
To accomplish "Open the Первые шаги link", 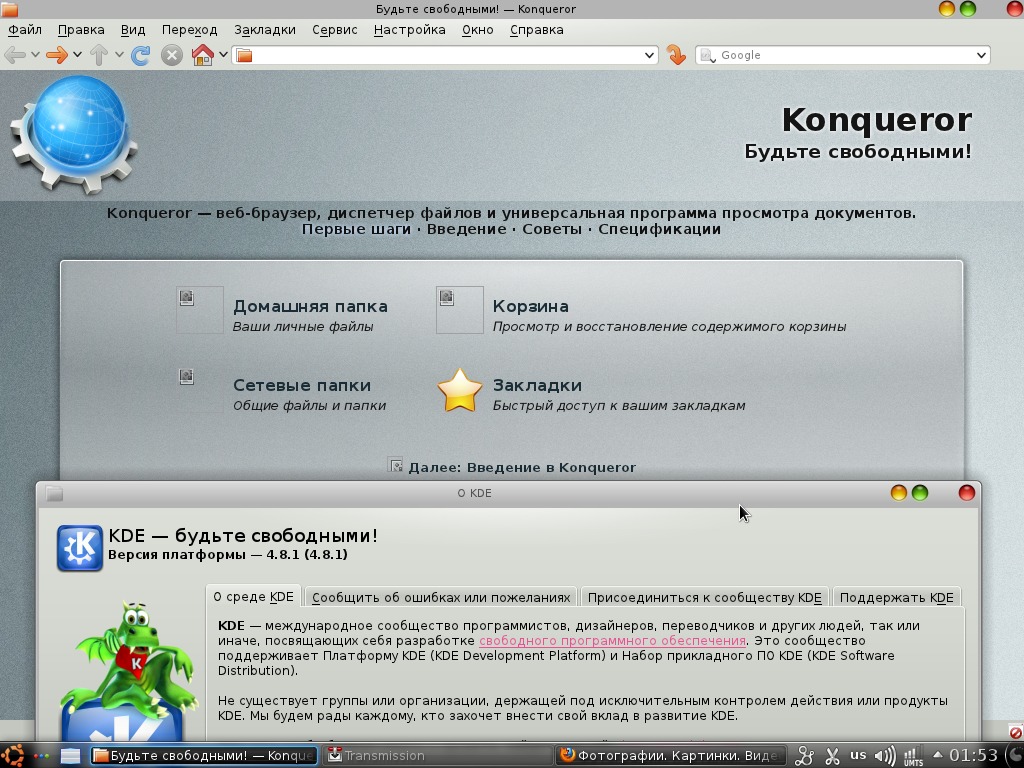I will 356,229.
